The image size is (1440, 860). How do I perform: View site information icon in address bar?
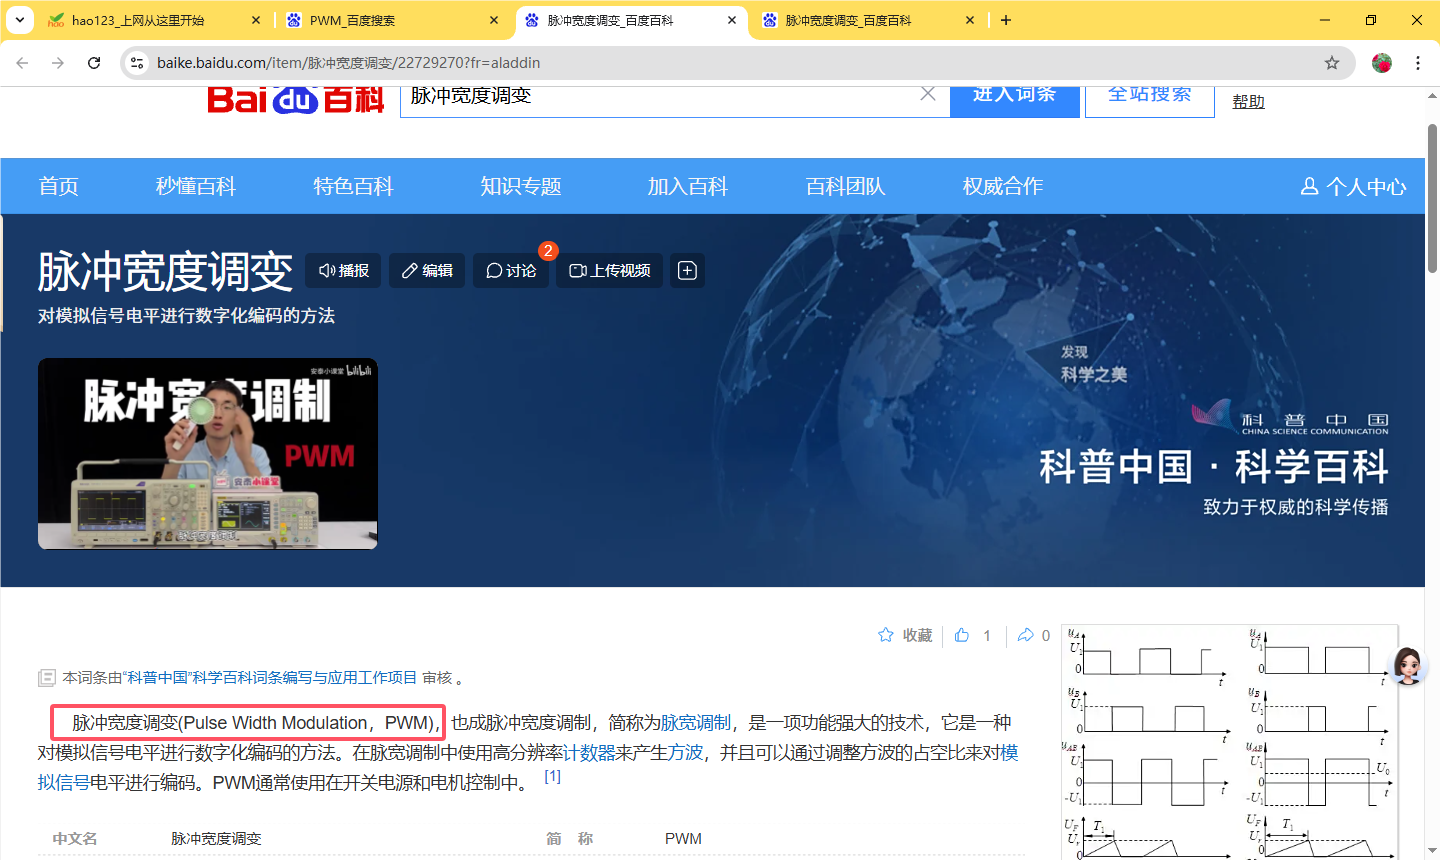coord(138,62)
